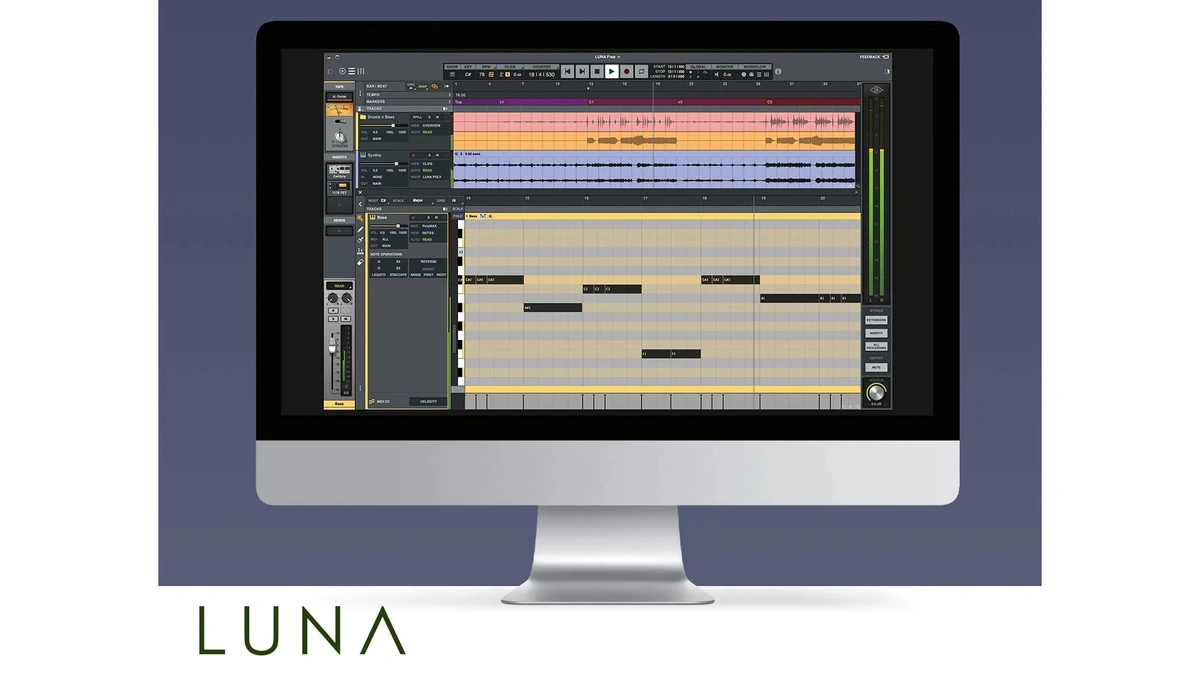This screenshot has height=675, width=1200.
Task: Expand the Markers row arrow
Action: tap(450, 102)
